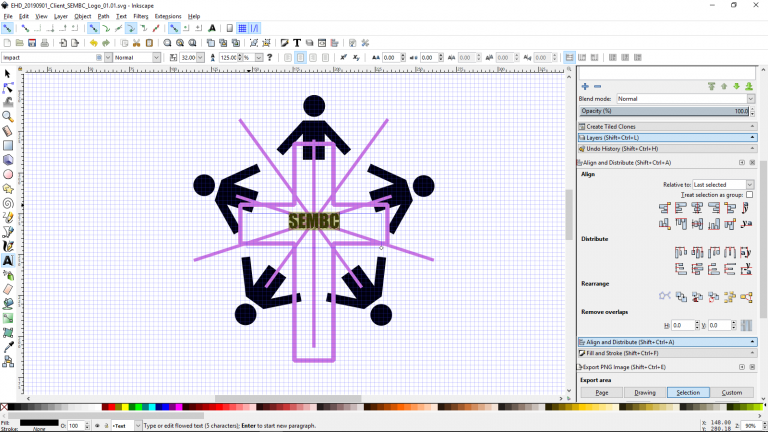This screenshot has height=432, width=768.
Task: Open the Impact font family dropdown
Action: click(108, 58)
